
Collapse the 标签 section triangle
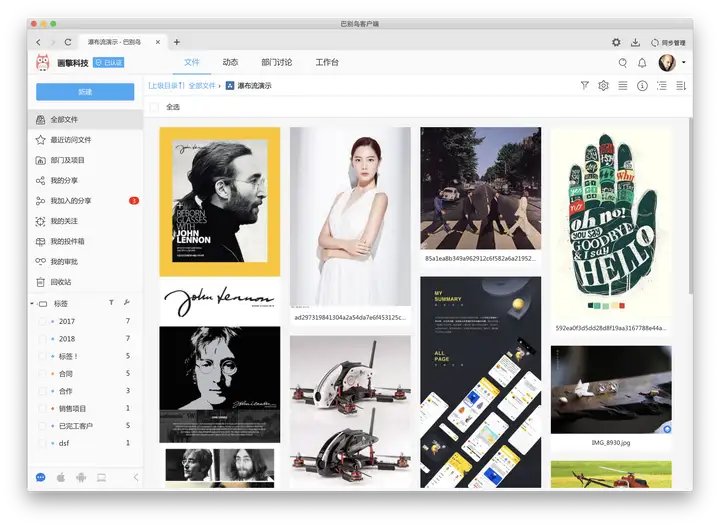(32, 303)
